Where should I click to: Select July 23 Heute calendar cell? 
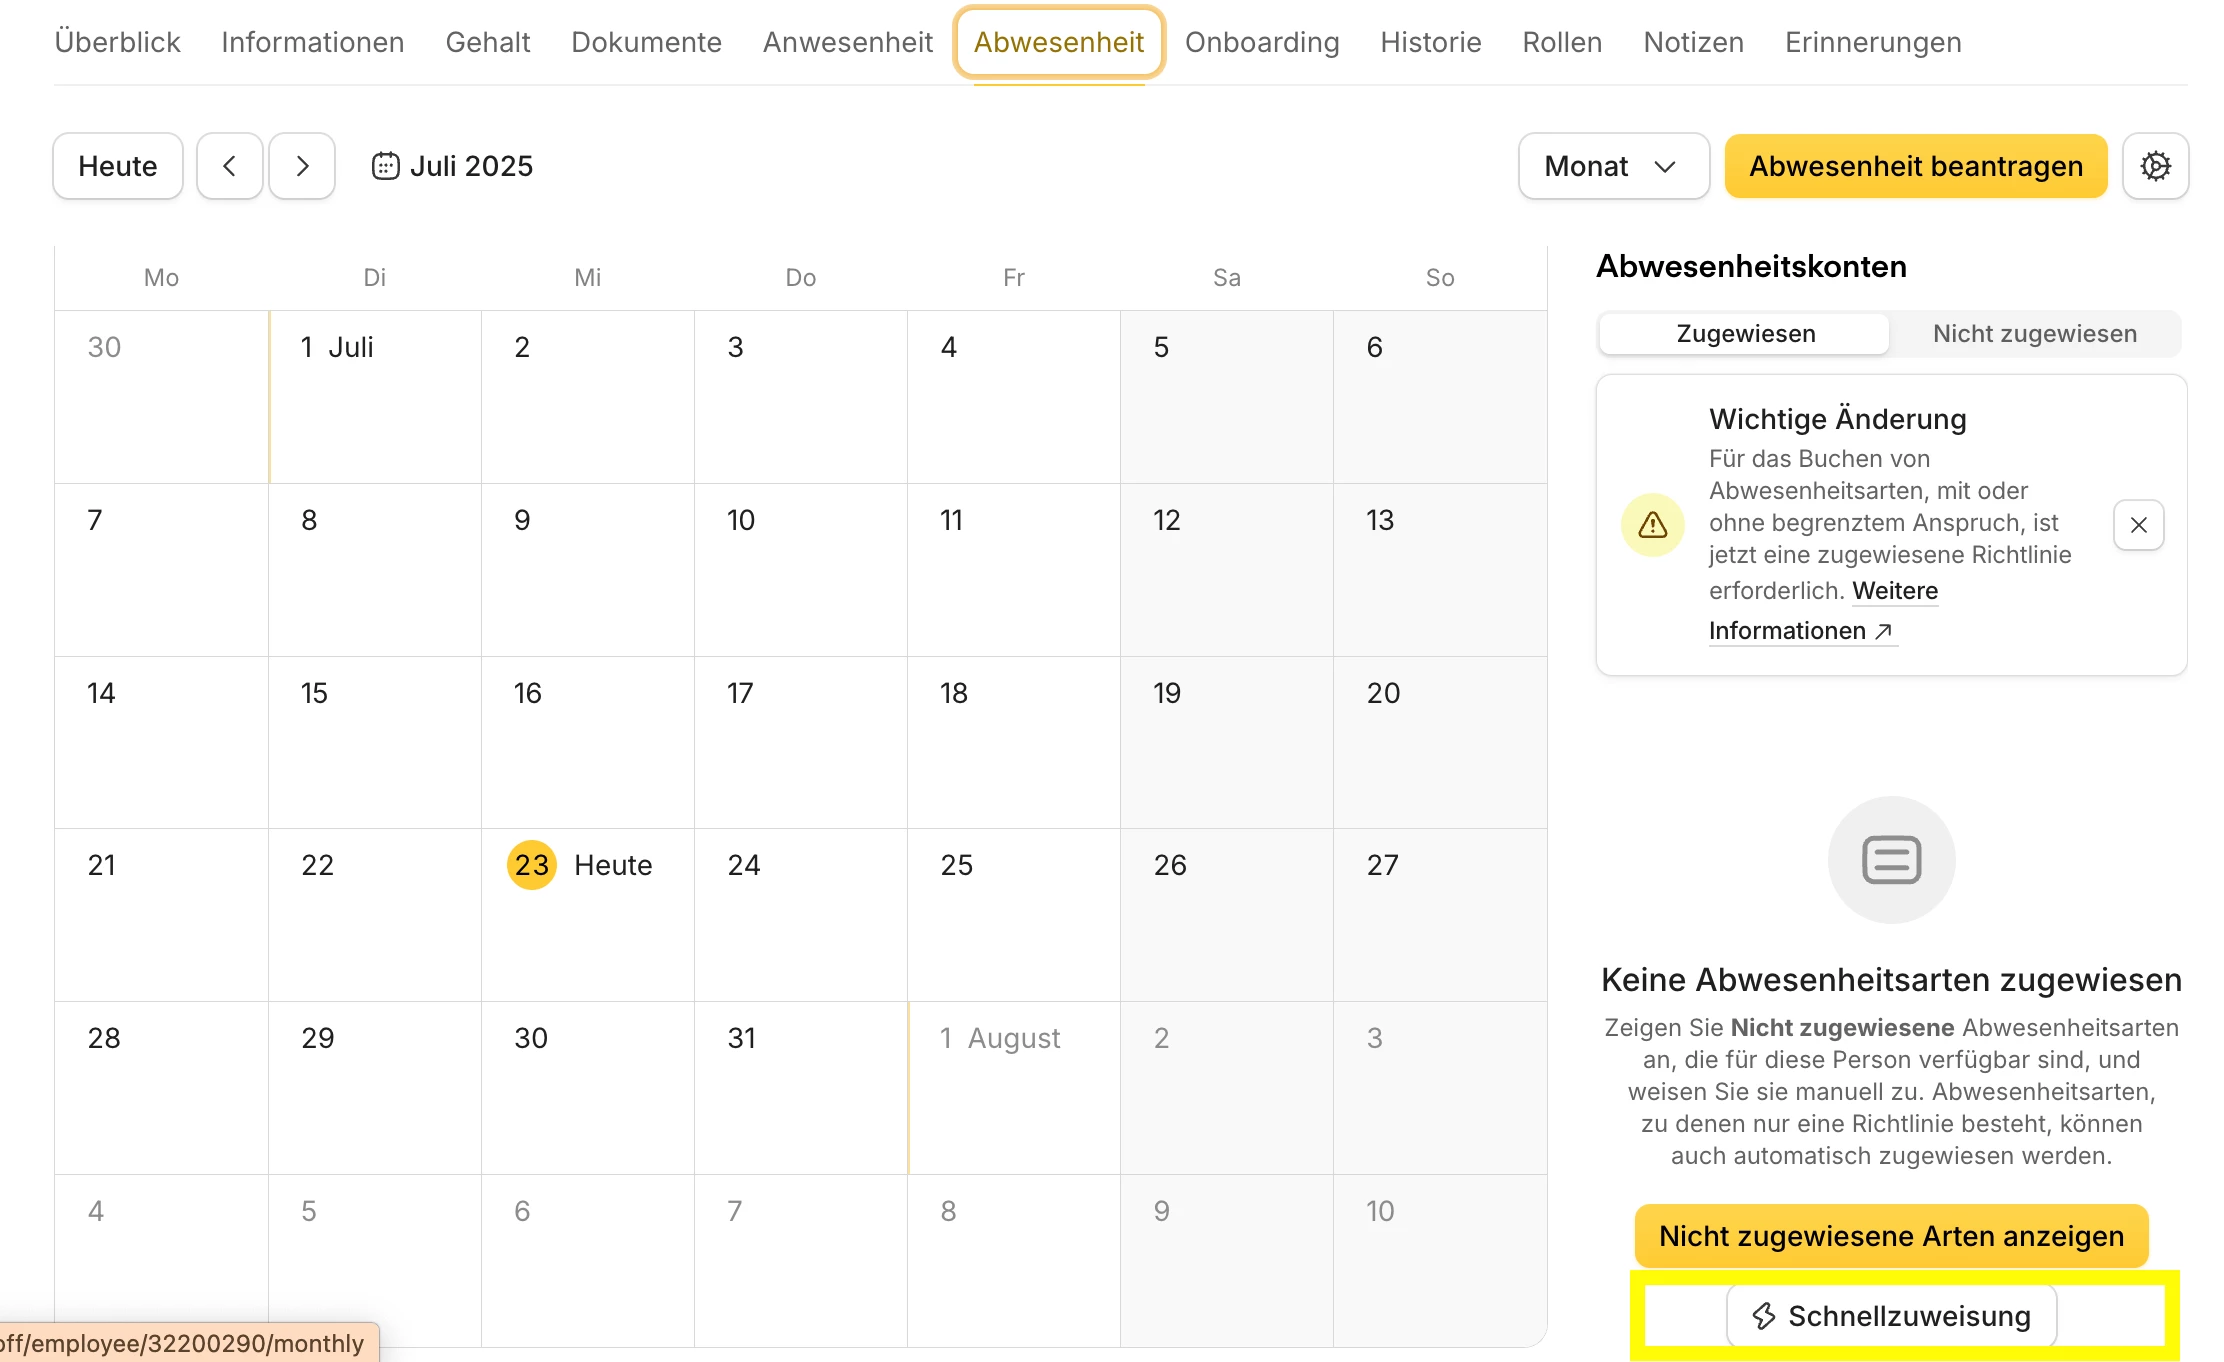[x=588, y=915]
